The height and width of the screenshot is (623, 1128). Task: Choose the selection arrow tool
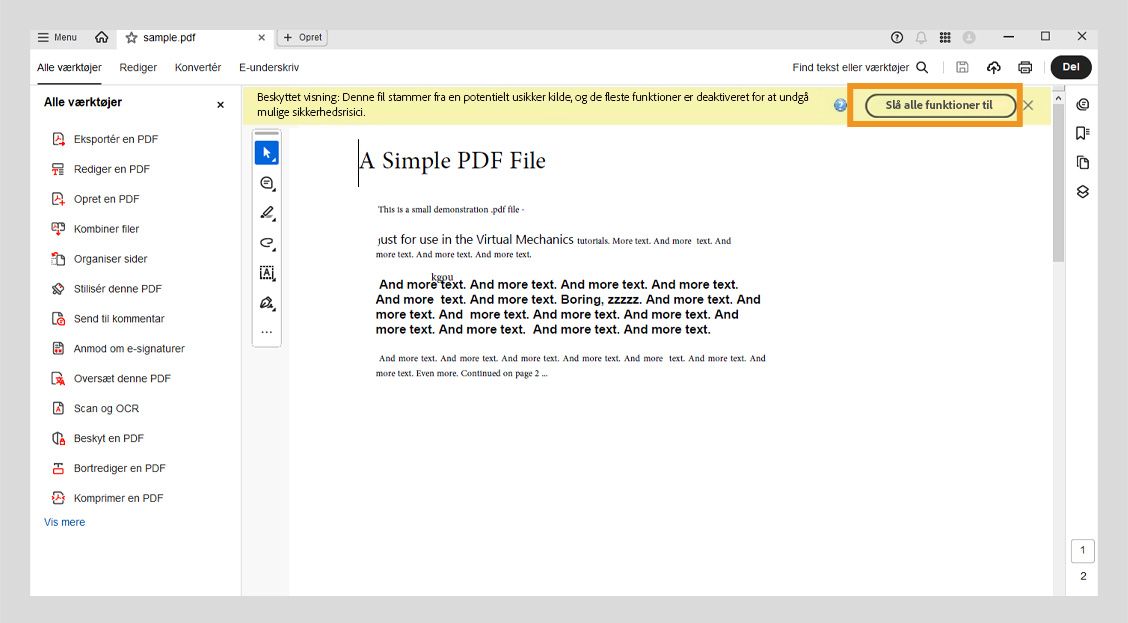pyautogui.click(x=267, y=153)
